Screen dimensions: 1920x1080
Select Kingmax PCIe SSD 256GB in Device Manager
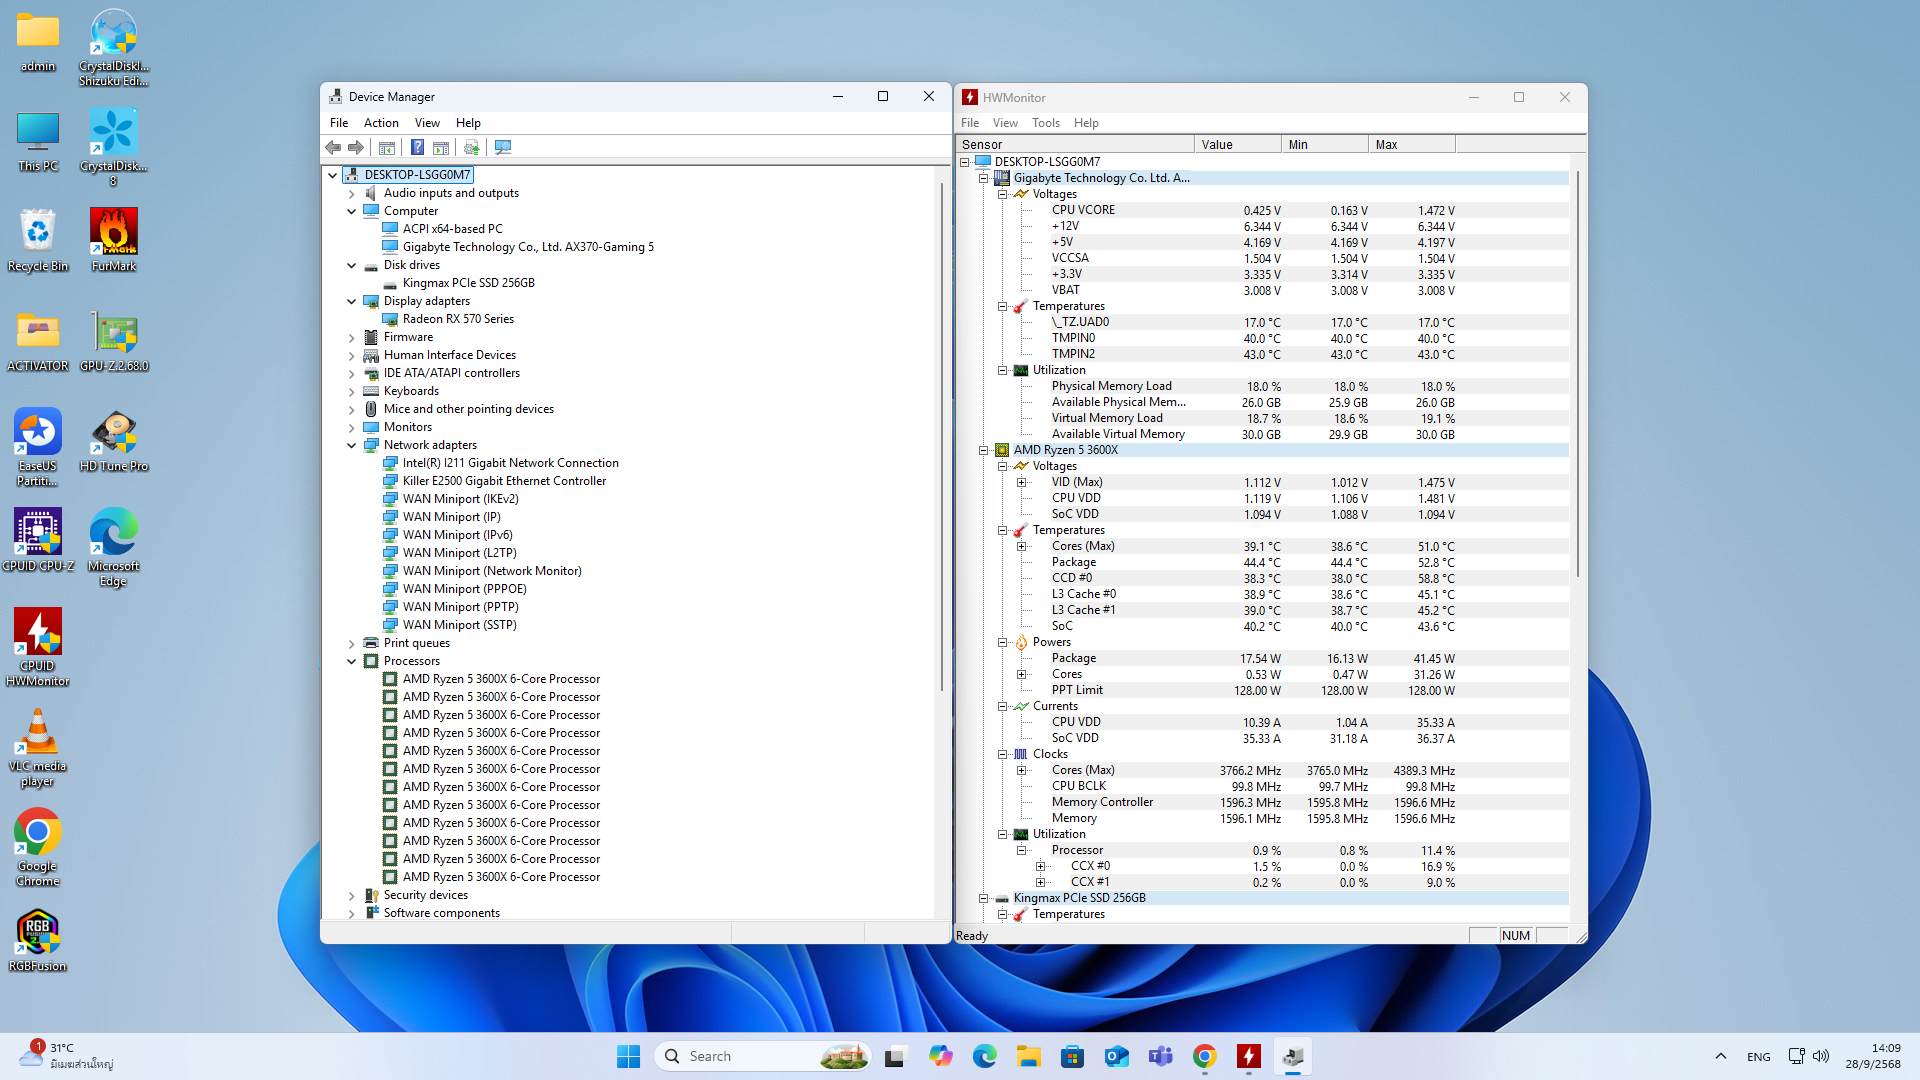(x=468, y=283)
